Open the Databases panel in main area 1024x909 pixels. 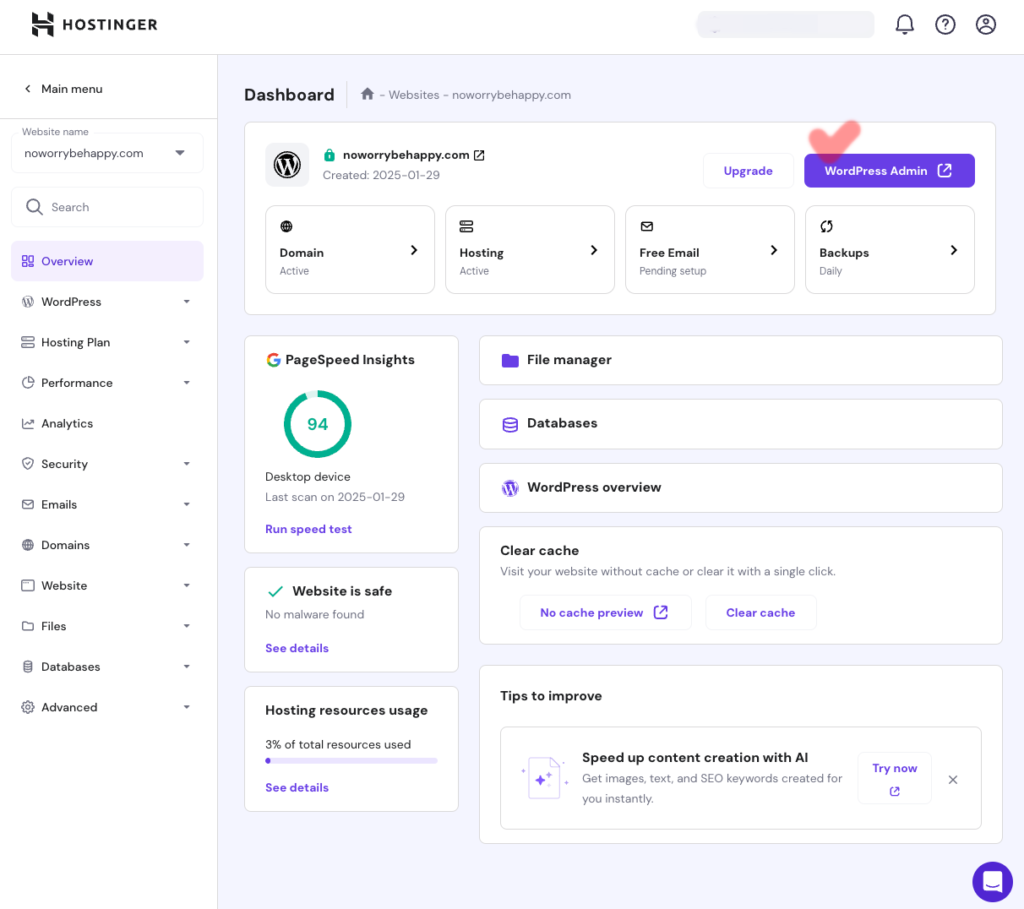[x=741, y=424]
